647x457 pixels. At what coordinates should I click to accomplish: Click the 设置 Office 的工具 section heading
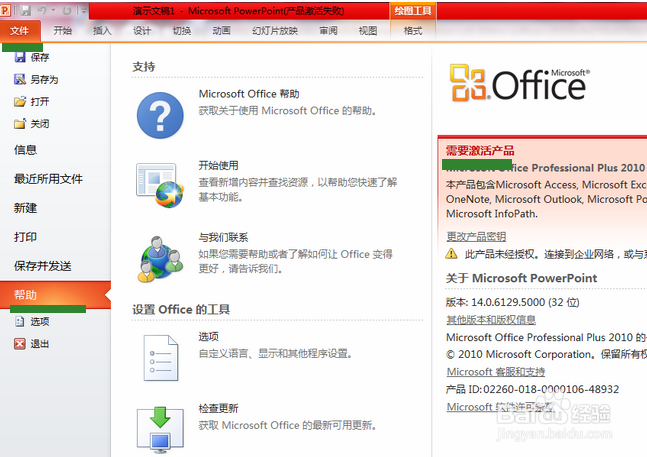[x=181, y=309]
